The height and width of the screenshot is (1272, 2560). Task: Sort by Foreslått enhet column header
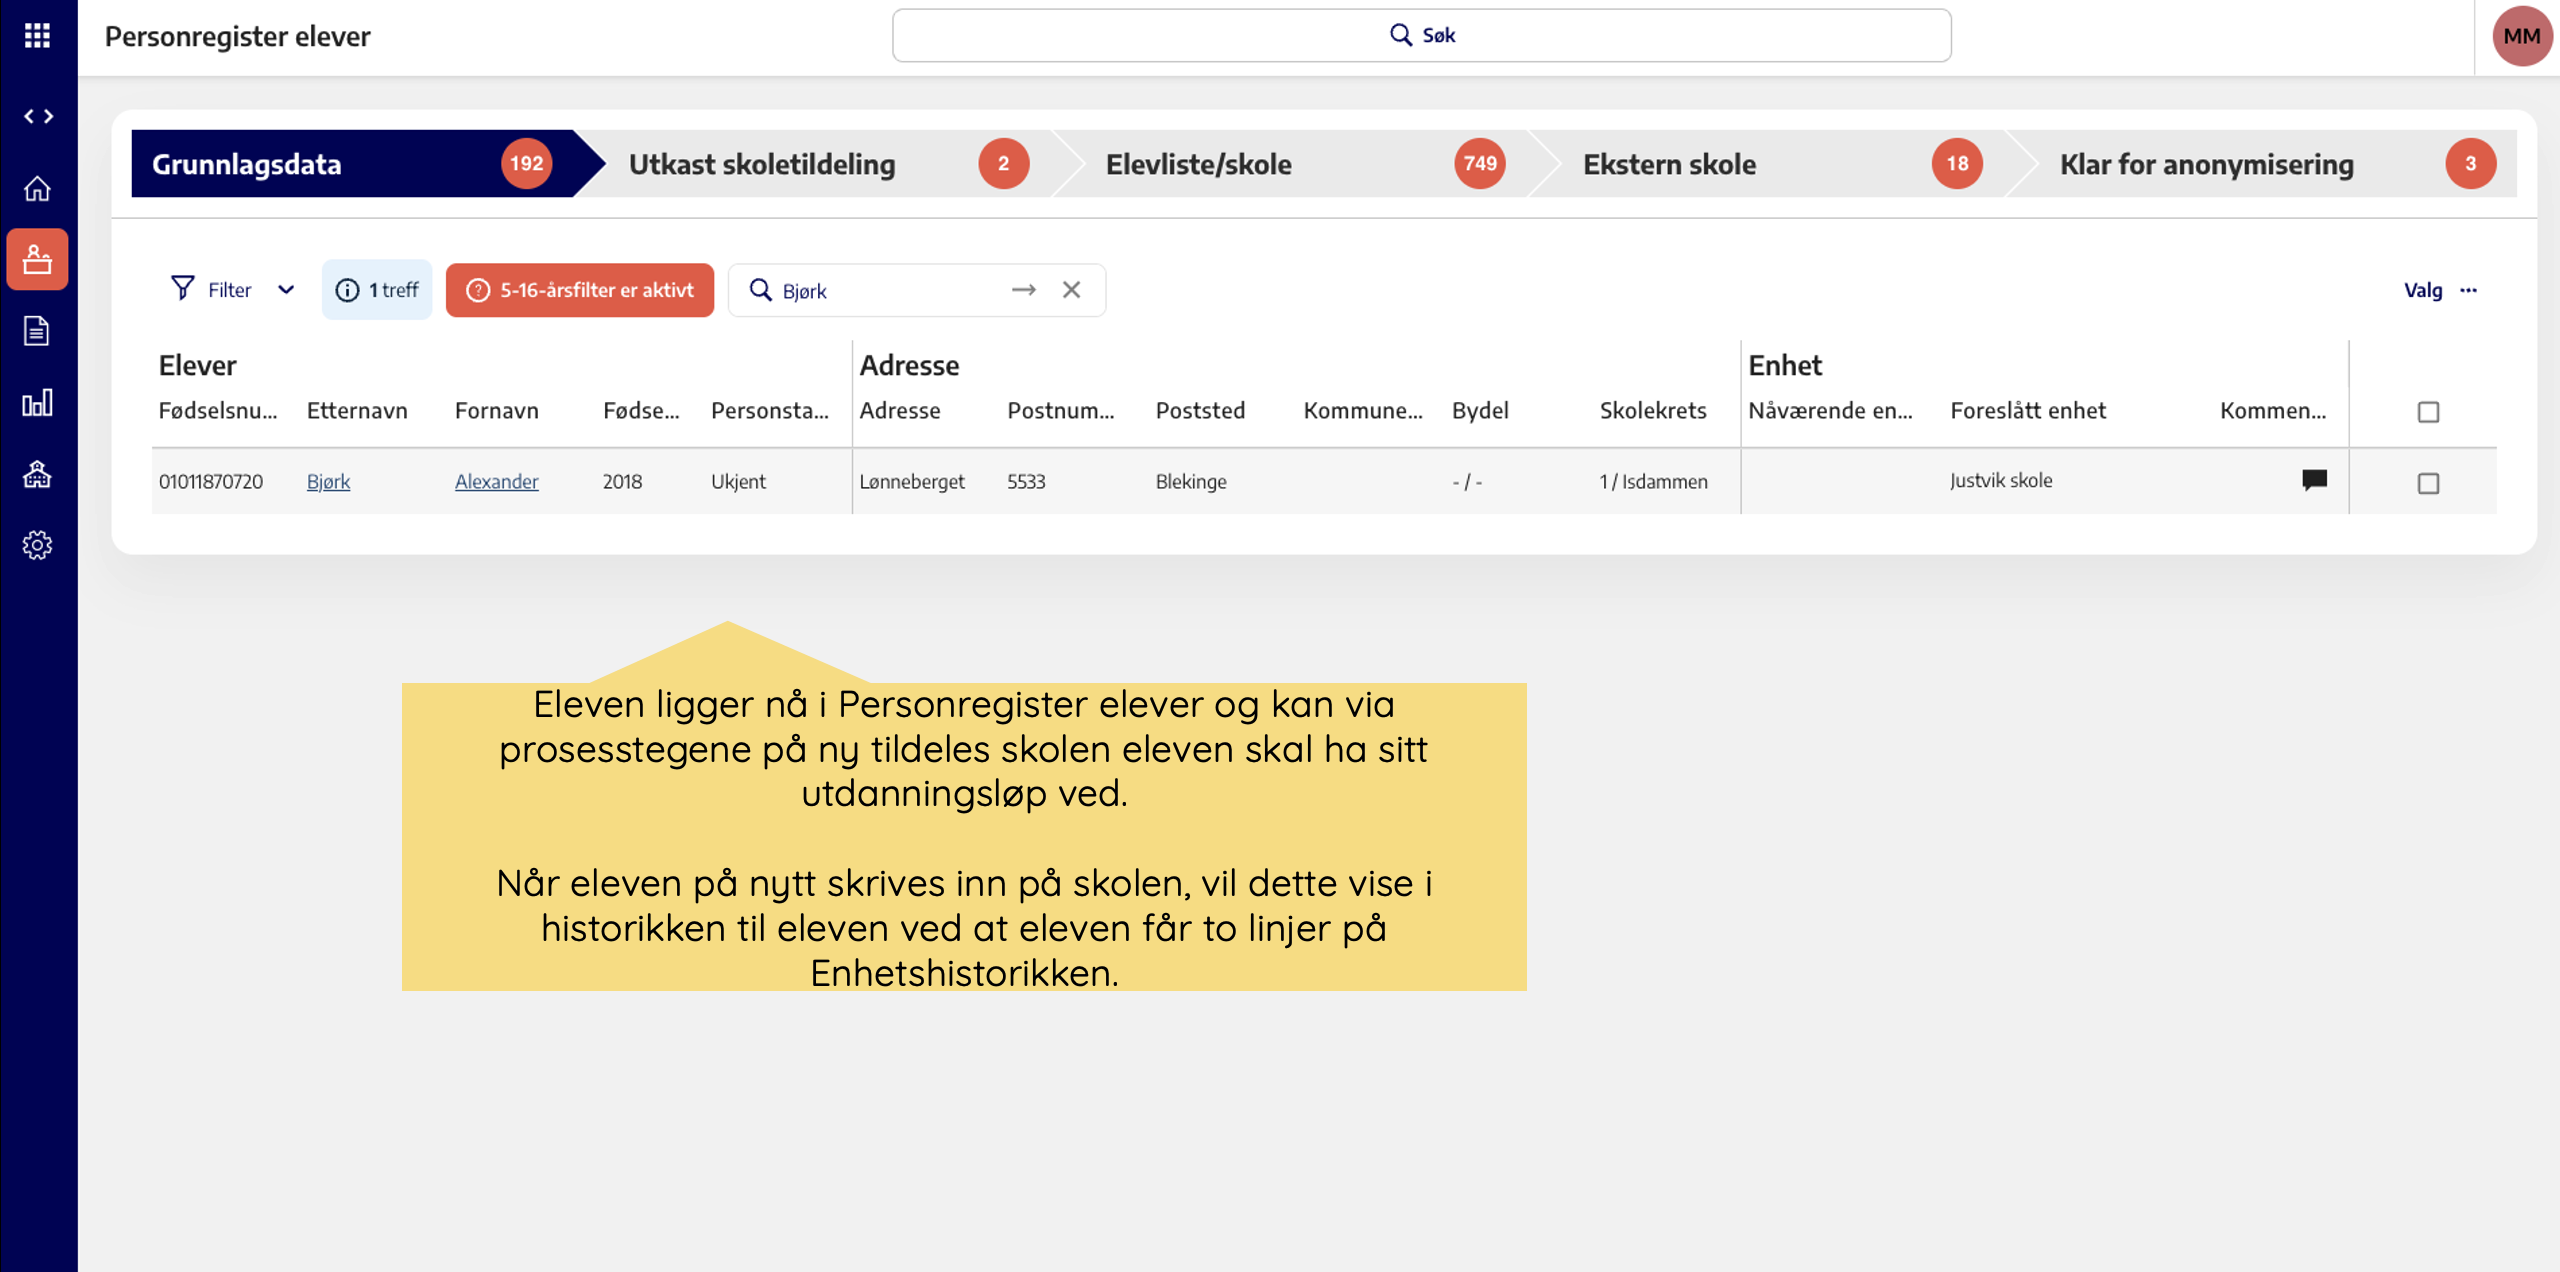point(2028,410)
